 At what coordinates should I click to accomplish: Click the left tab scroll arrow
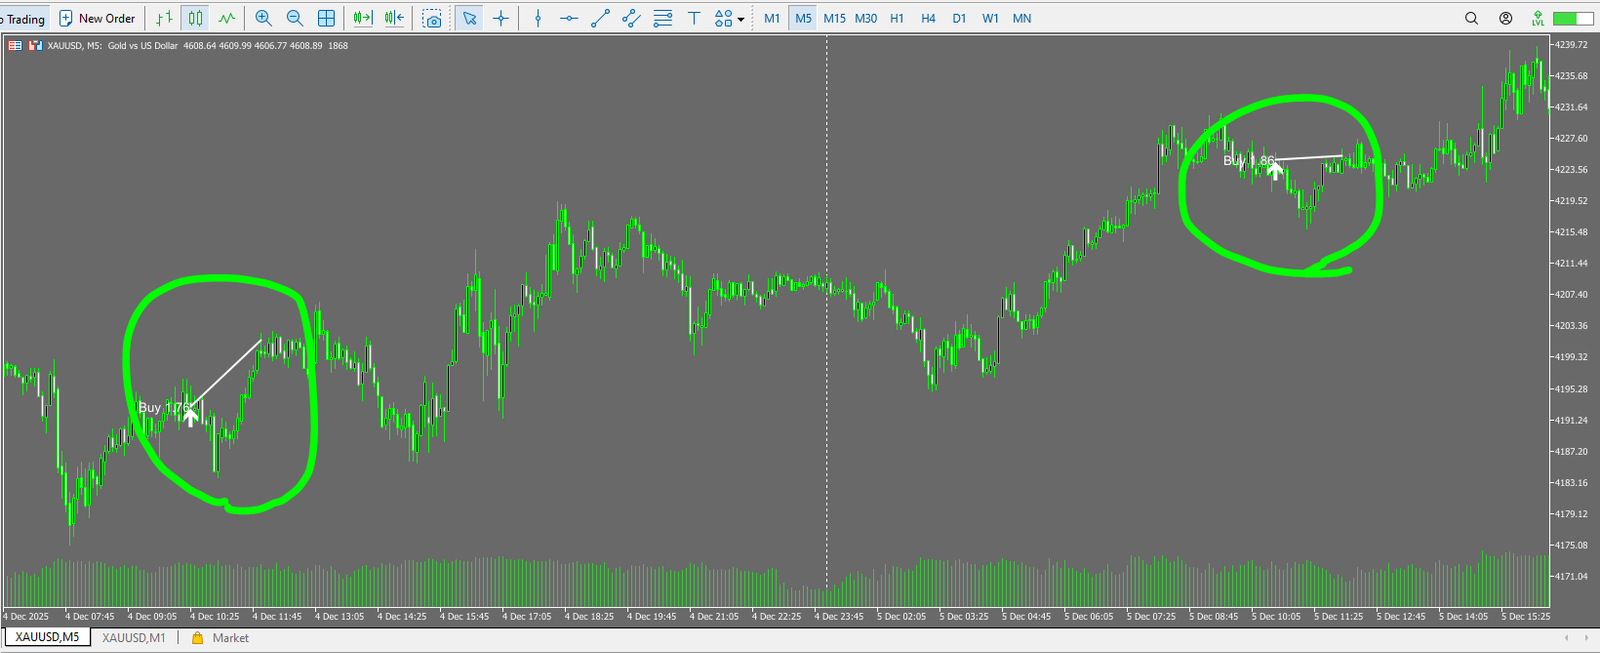point(1566,637)
